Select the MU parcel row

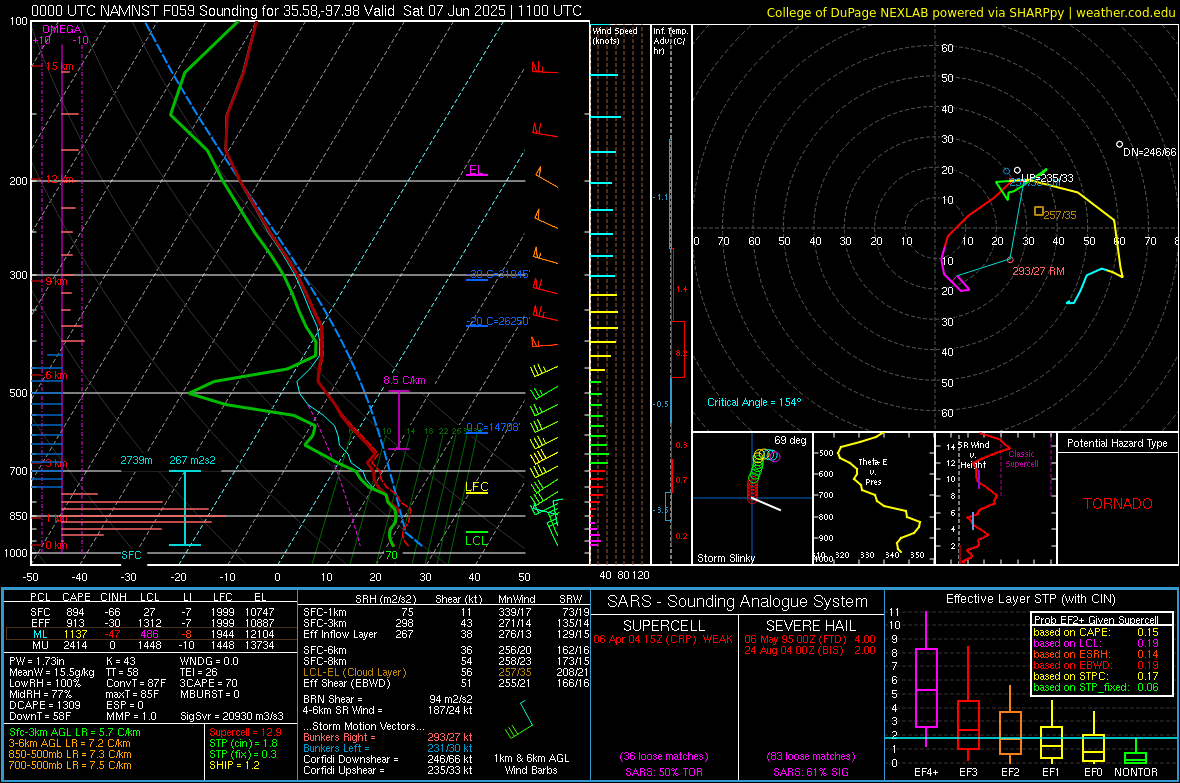(x=151, y=645)
